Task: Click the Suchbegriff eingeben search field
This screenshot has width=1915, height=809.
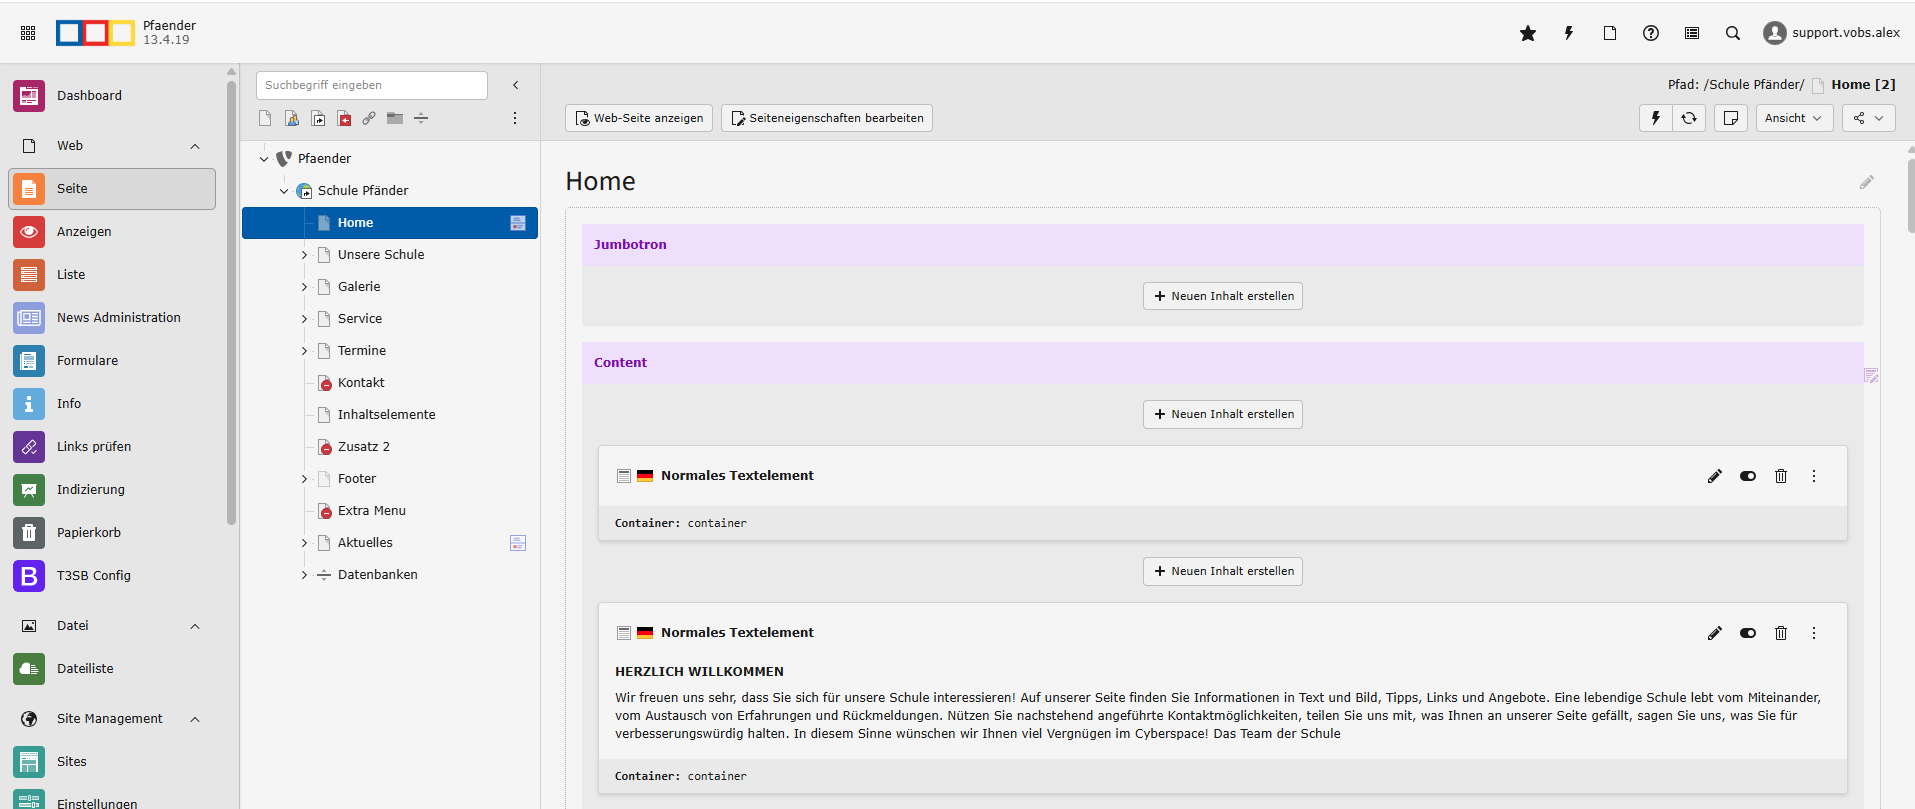Action: coord(371,85)
